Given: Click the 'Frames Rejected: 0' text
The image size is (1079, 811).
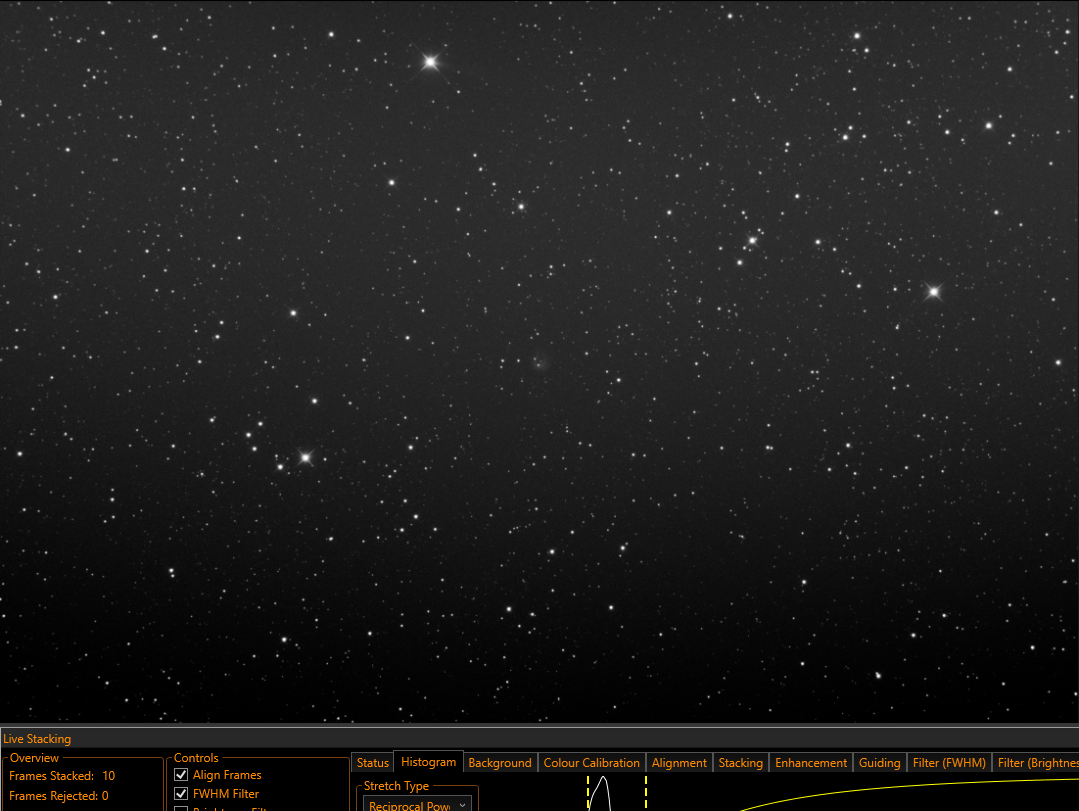Looking at the screenshot, I should pos(58,796).
